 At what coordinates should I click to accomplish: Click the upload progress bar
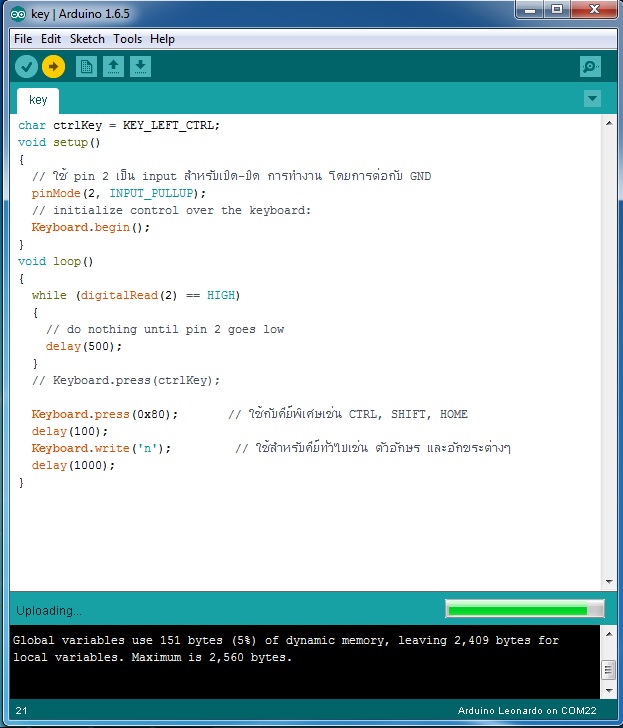(525, 609)
